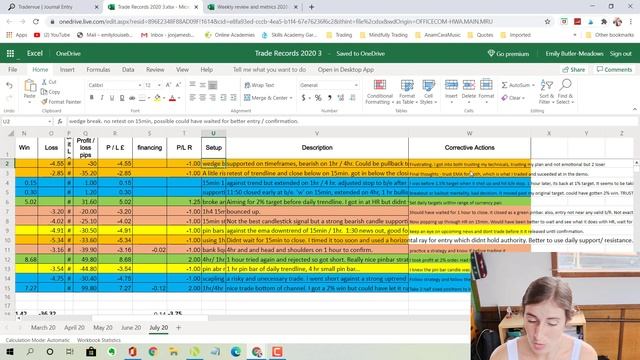The height and width of the screenshot is (360, 640).
Task: Cut the selected cell contents
Action: pos(49,82)
